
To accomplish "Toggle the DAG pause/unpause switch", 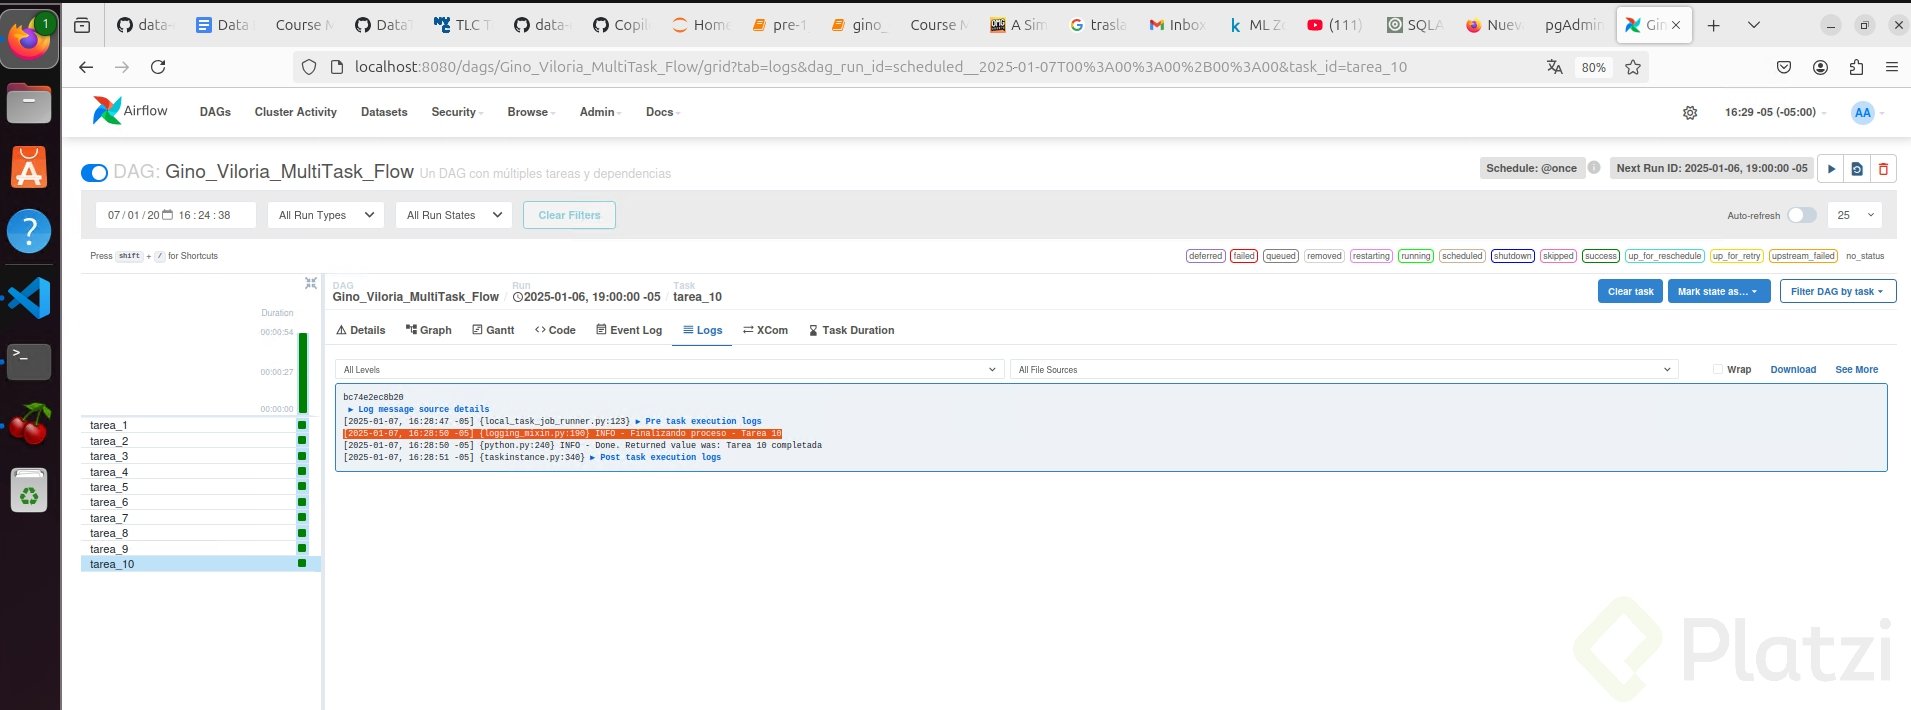I will [95, 173].
